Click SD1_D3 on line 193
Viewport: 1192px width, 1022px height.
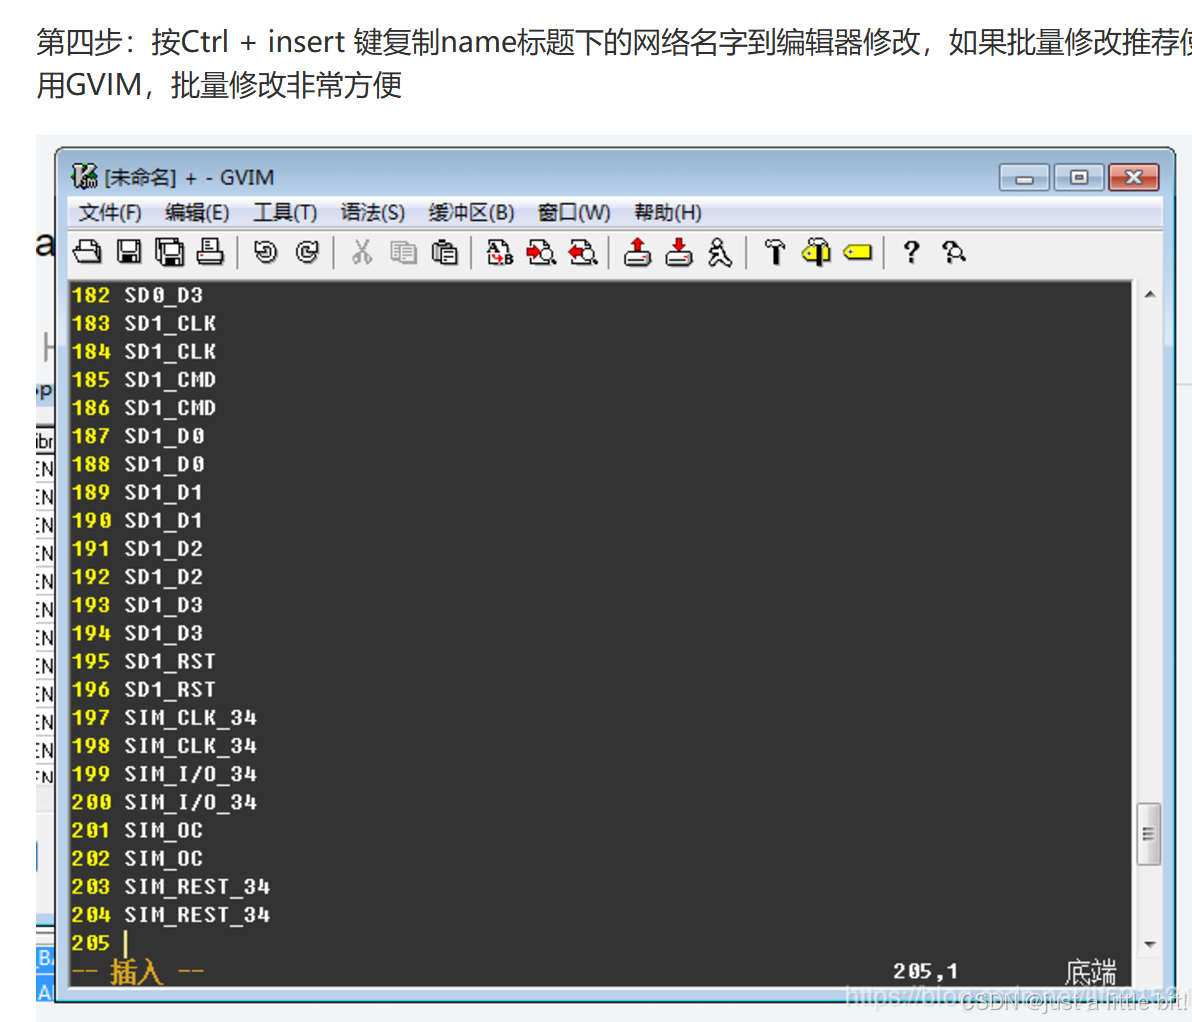pyautogui.click(x=163, y=605)
